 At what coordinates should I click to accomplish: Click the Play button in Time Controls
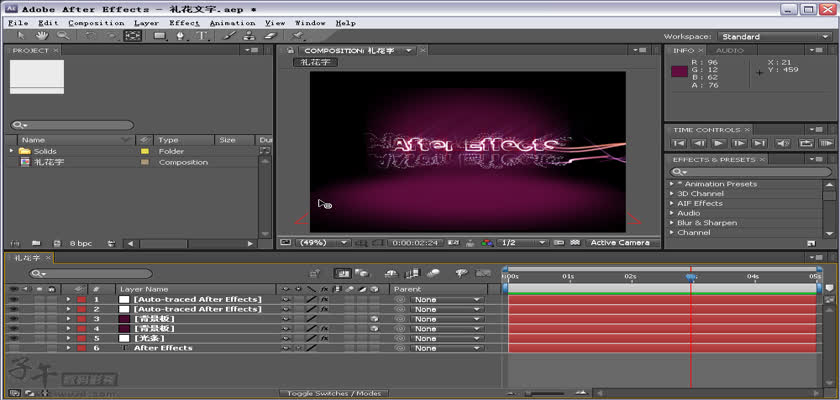click(718, 143)
